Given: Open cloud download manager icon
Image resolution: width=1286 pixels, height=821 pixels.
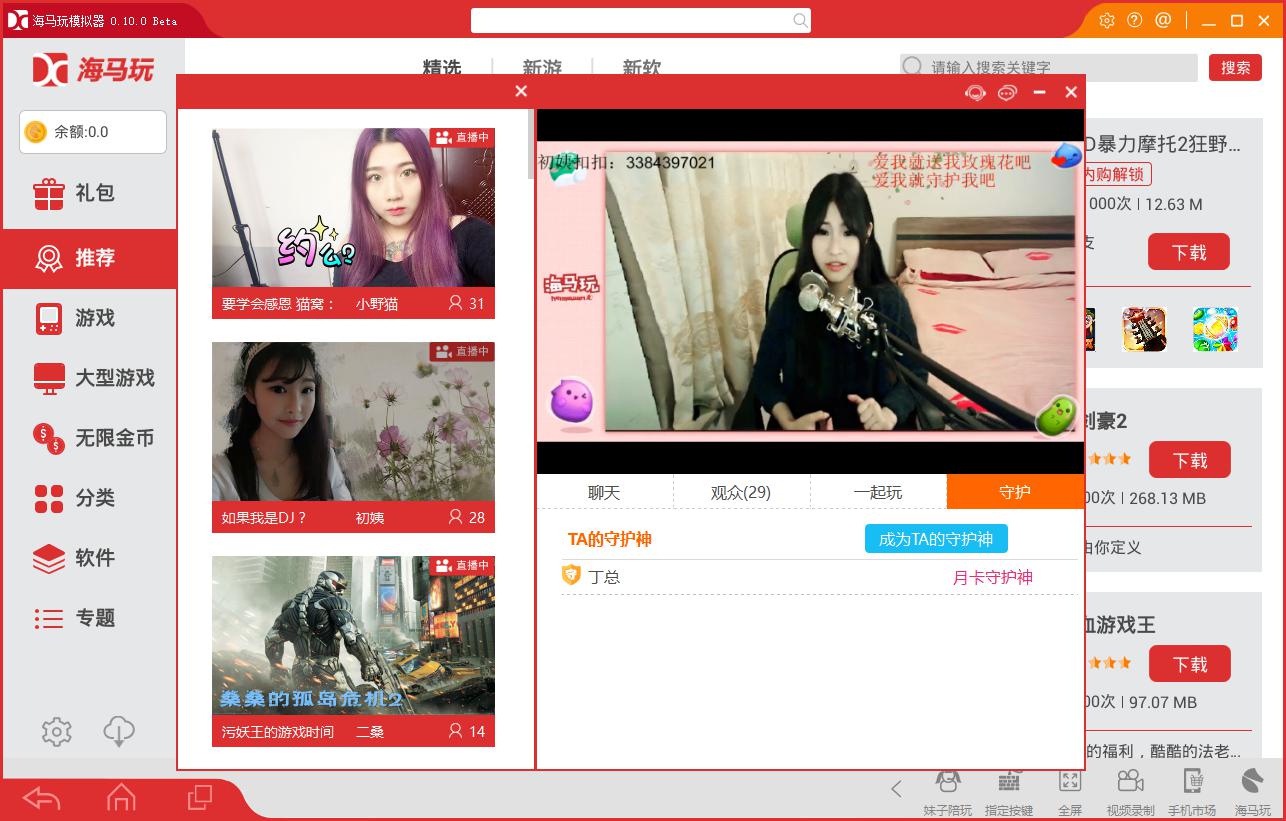Looking at the screenshot, I should tap(119, 732).
